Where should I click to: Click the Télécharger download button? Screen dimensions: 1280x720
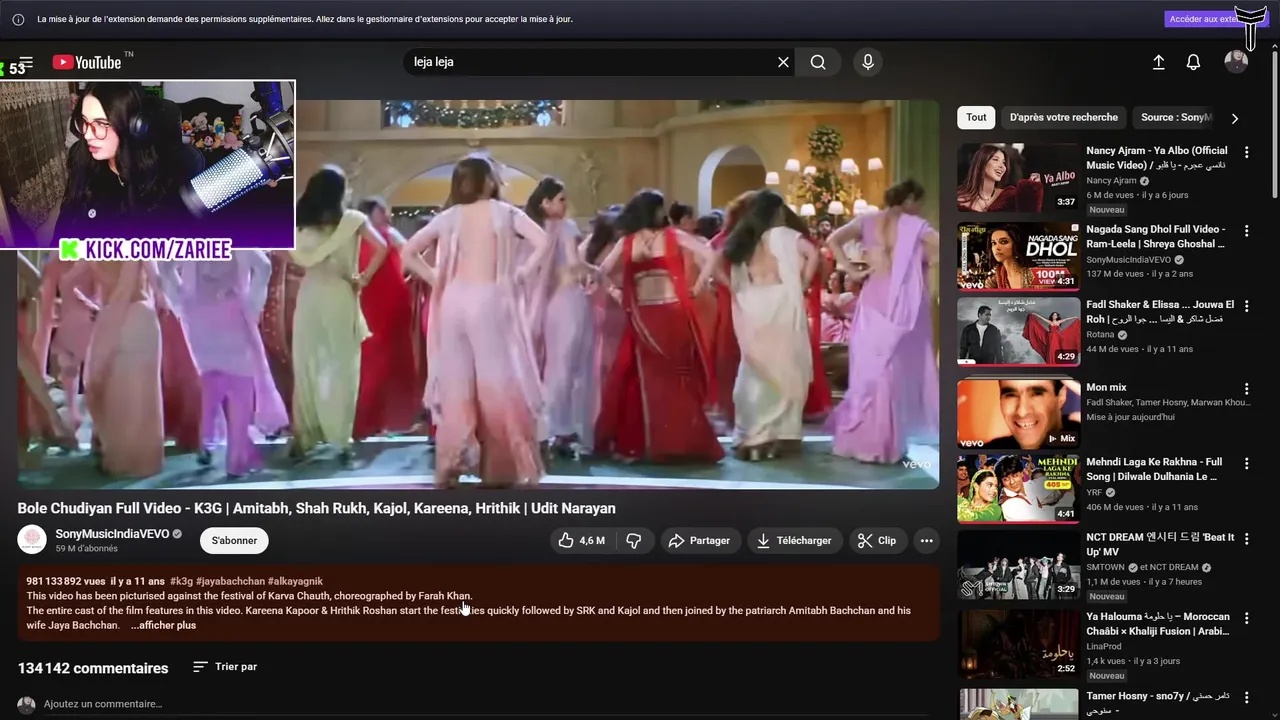coord(794,540)
